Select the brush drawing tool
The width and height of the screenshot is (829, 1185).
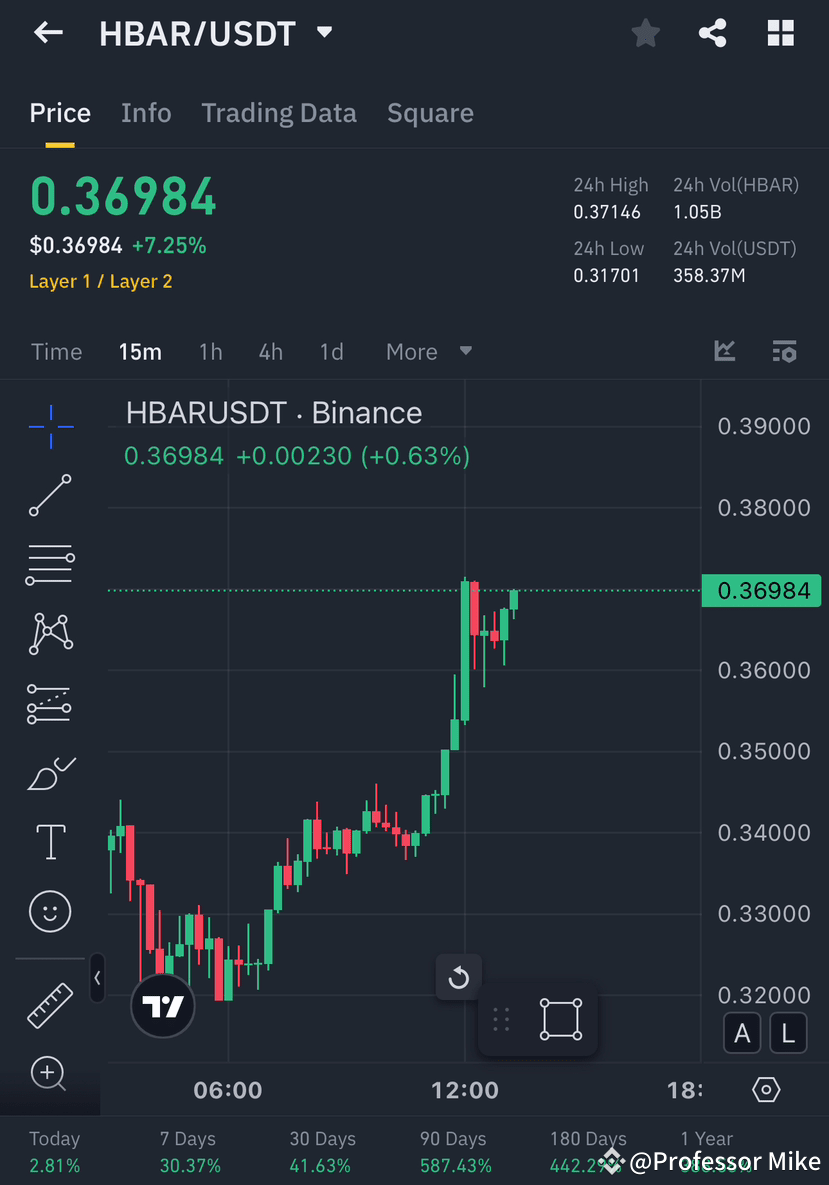point(50,772)
